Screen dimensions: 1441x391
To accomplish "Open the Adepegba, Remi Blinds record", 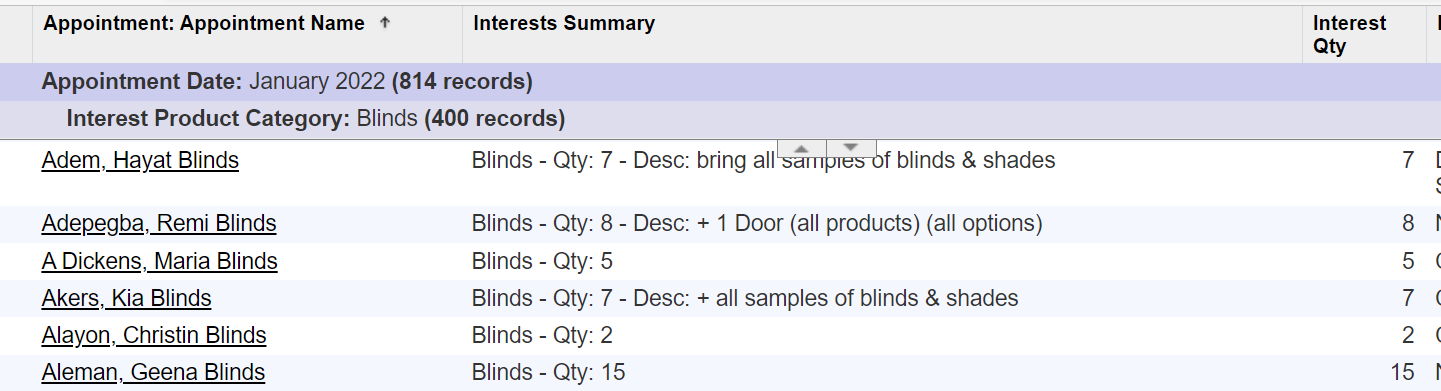I will pyautogui.click(x=159, y=223).
